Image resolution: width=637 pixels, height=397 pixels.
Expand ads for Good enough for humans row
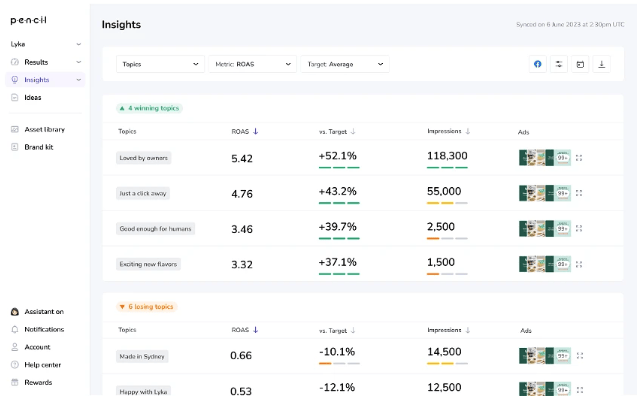[579, 228]
